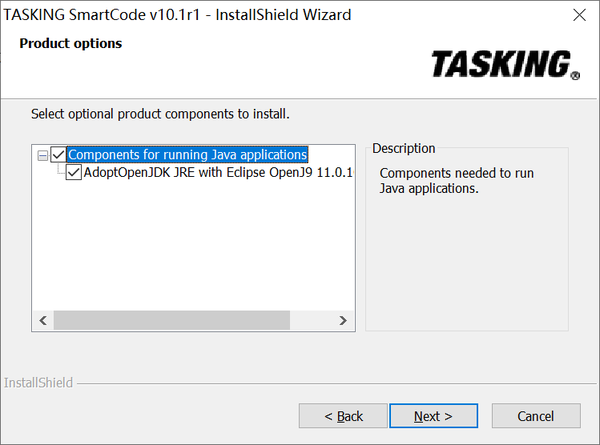
Task: Cancel the installation
Action: (536, 416)
